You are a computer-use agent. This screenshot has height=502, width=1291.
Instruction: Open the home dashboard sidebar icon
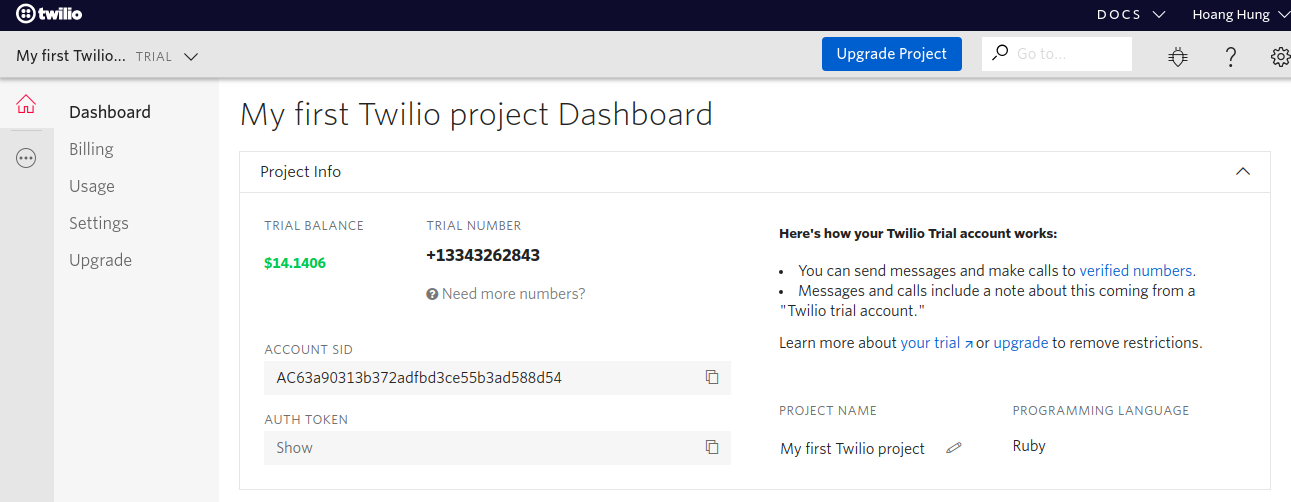[x=26, y=104]
